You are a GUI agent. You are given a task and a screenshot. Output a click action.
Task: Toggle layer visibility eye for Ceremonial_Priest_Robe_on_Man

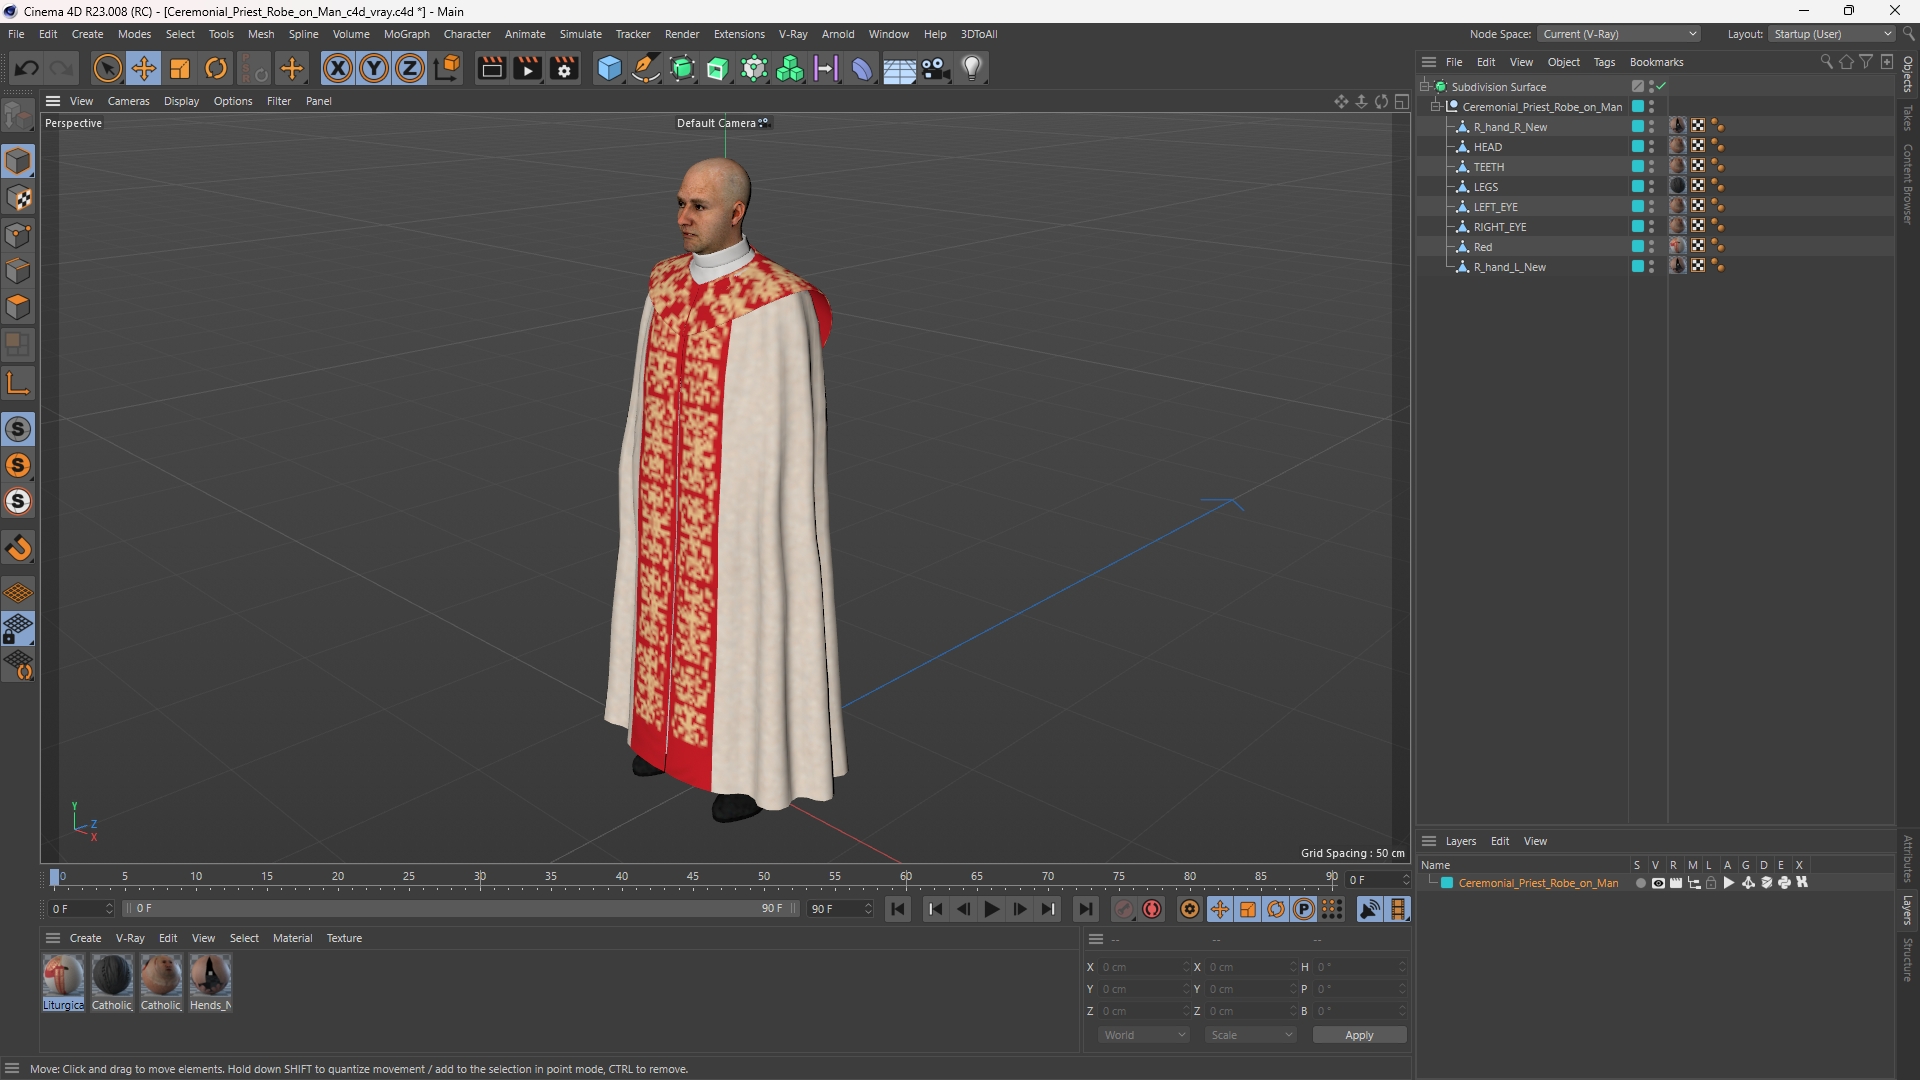coord(1658,883)
